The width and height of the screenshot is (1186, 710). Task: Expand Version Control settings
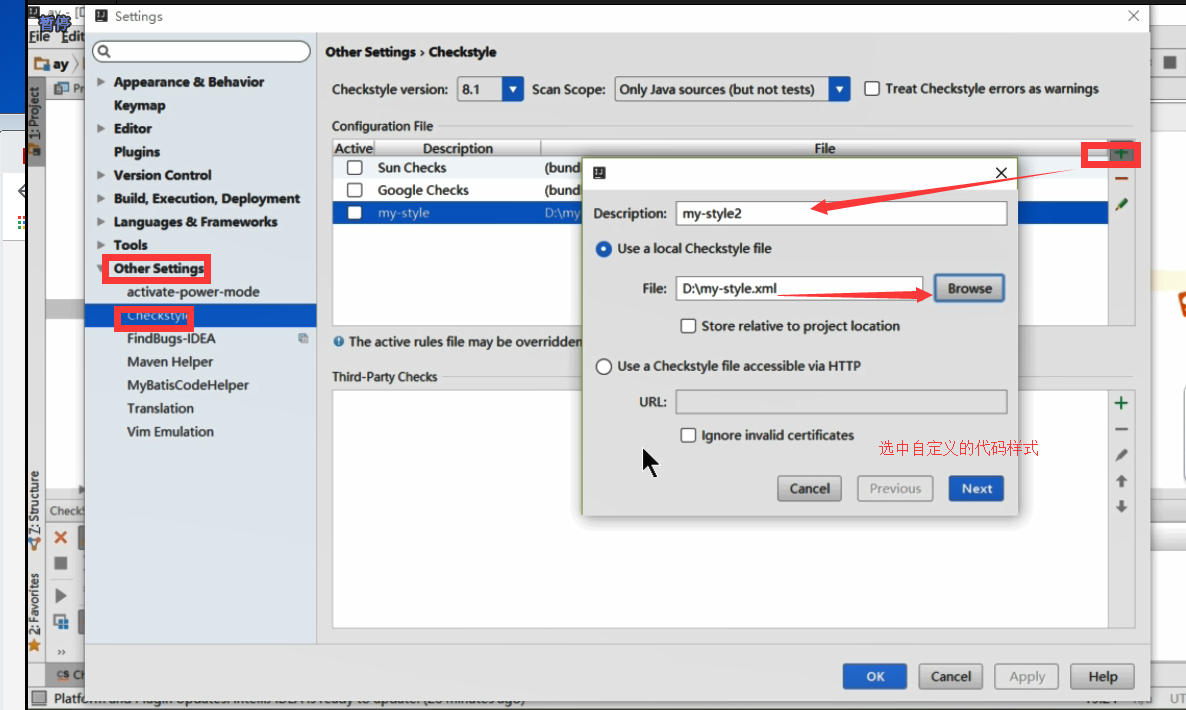(101, 175)
